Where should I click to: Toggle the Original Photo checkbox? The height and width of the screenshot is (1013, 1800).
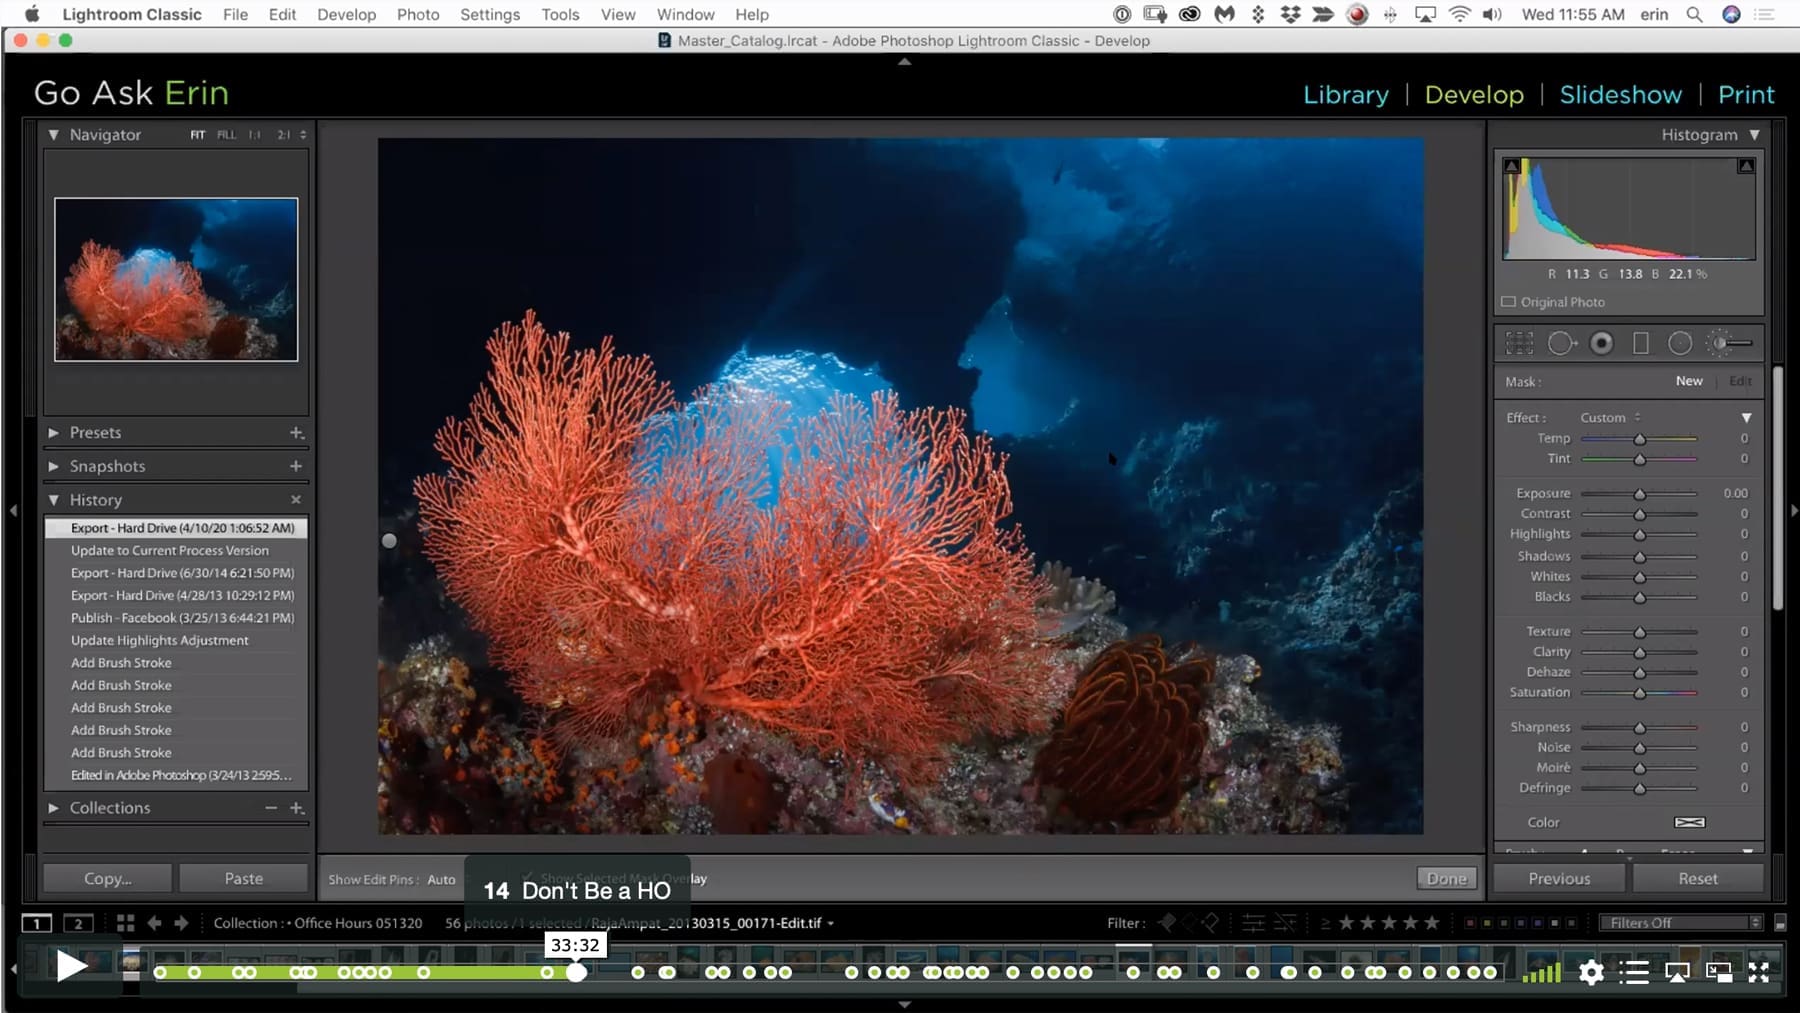click(x=1508, y=302)
